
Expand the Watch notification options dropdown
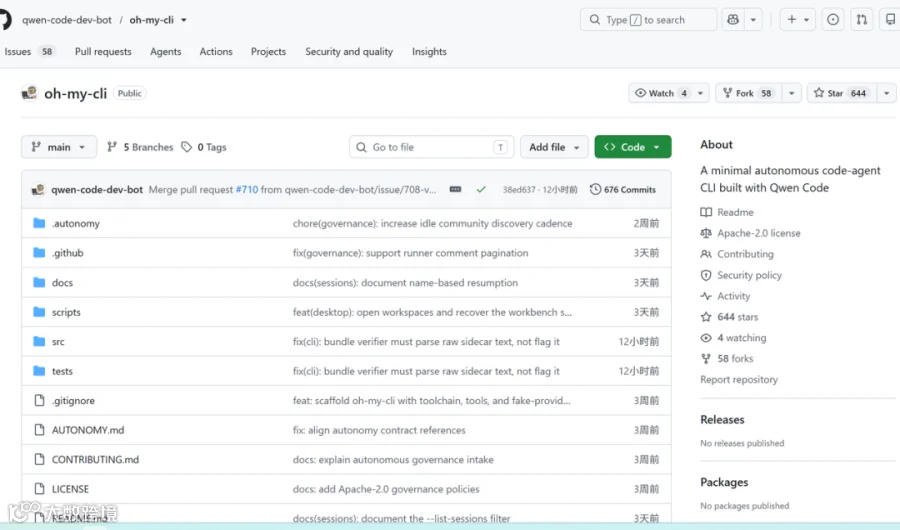700,93
